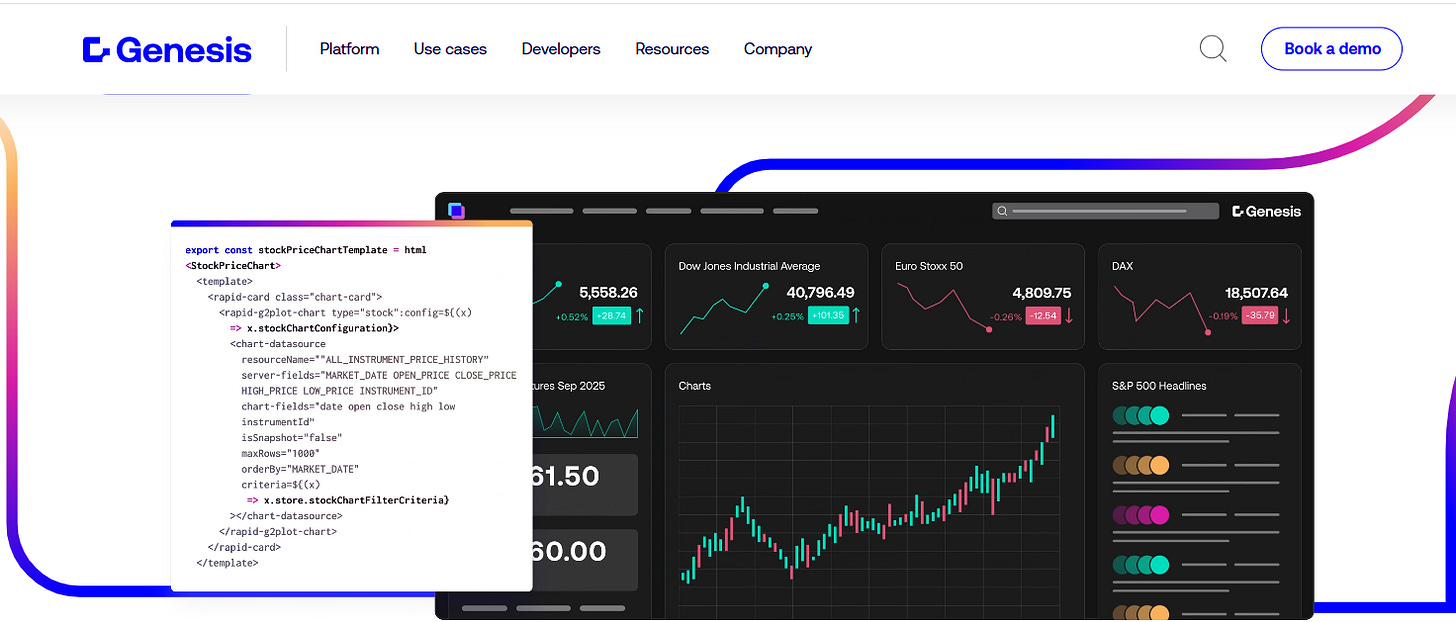
Task: Click the -12.54 red badge
Action: pos(1043,316)
